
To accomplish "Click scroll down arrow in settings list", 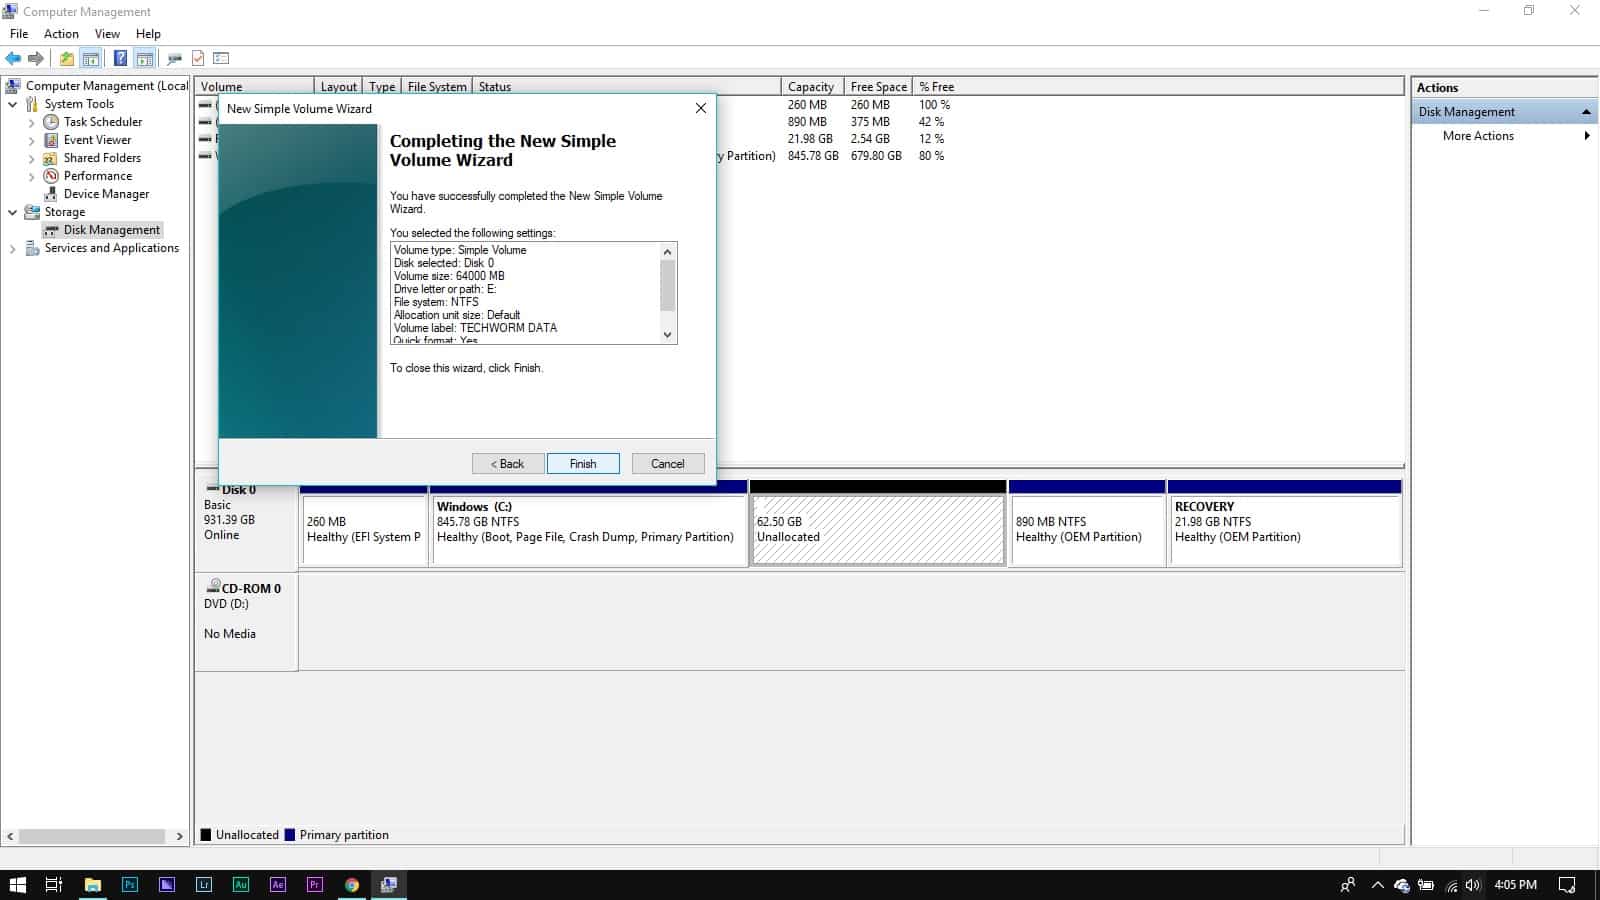I will click(x=668, y=335).
